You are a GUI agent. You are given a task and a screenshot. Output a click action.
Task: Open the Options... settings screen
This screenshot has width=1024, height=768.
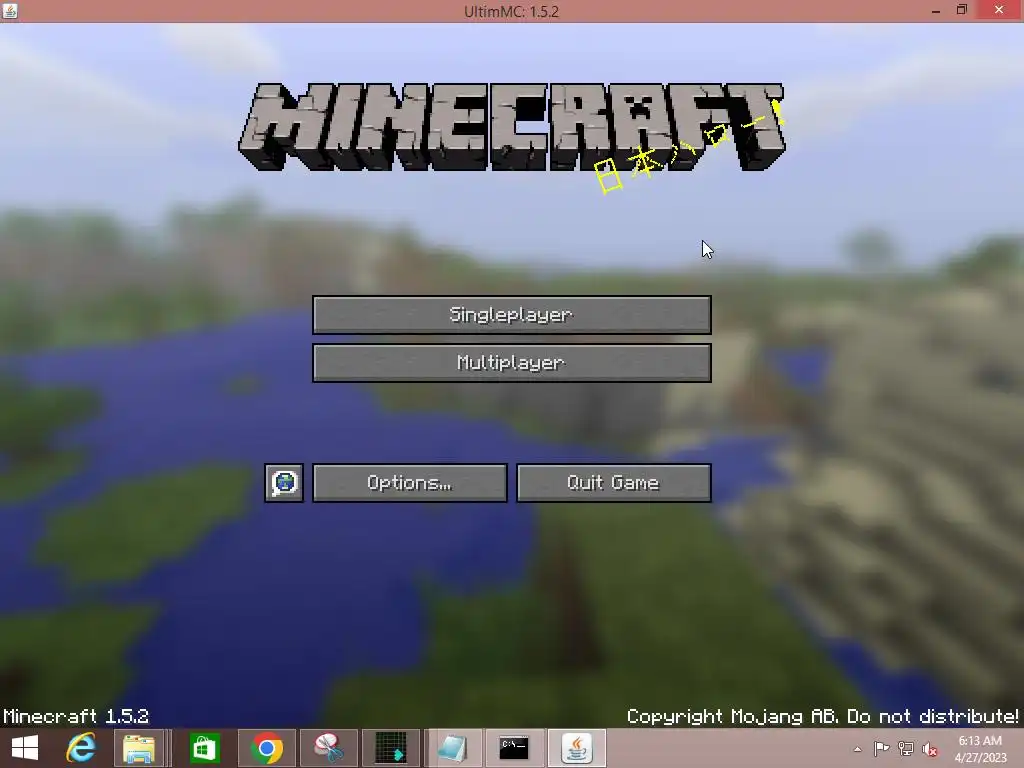point(409,483)
